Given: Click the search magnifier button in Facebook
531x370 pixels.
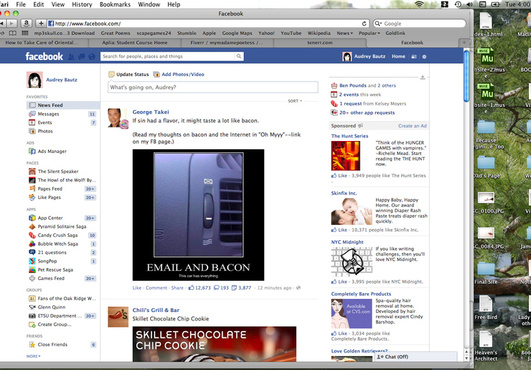Looking at the screenshot, I should coord(239,56).
